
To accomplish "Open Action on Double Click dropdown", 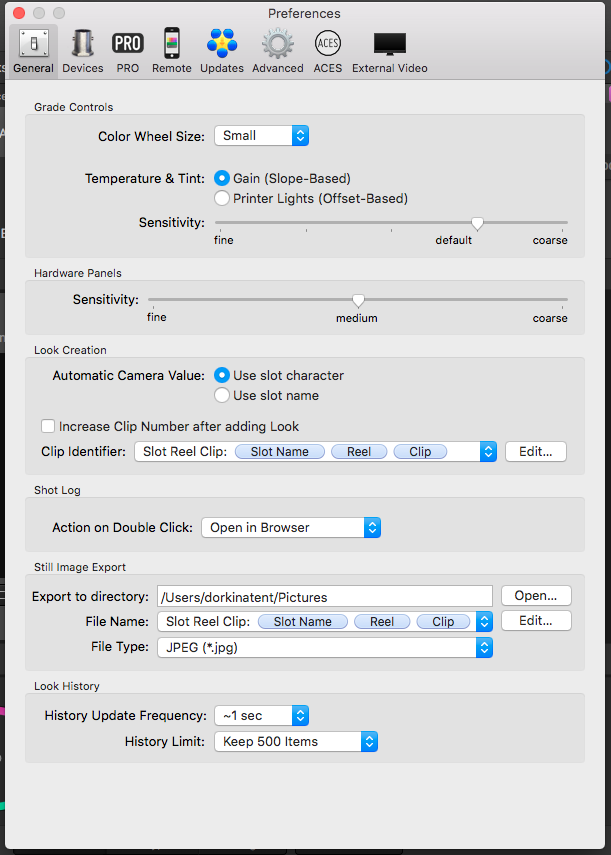I will 291,527.
